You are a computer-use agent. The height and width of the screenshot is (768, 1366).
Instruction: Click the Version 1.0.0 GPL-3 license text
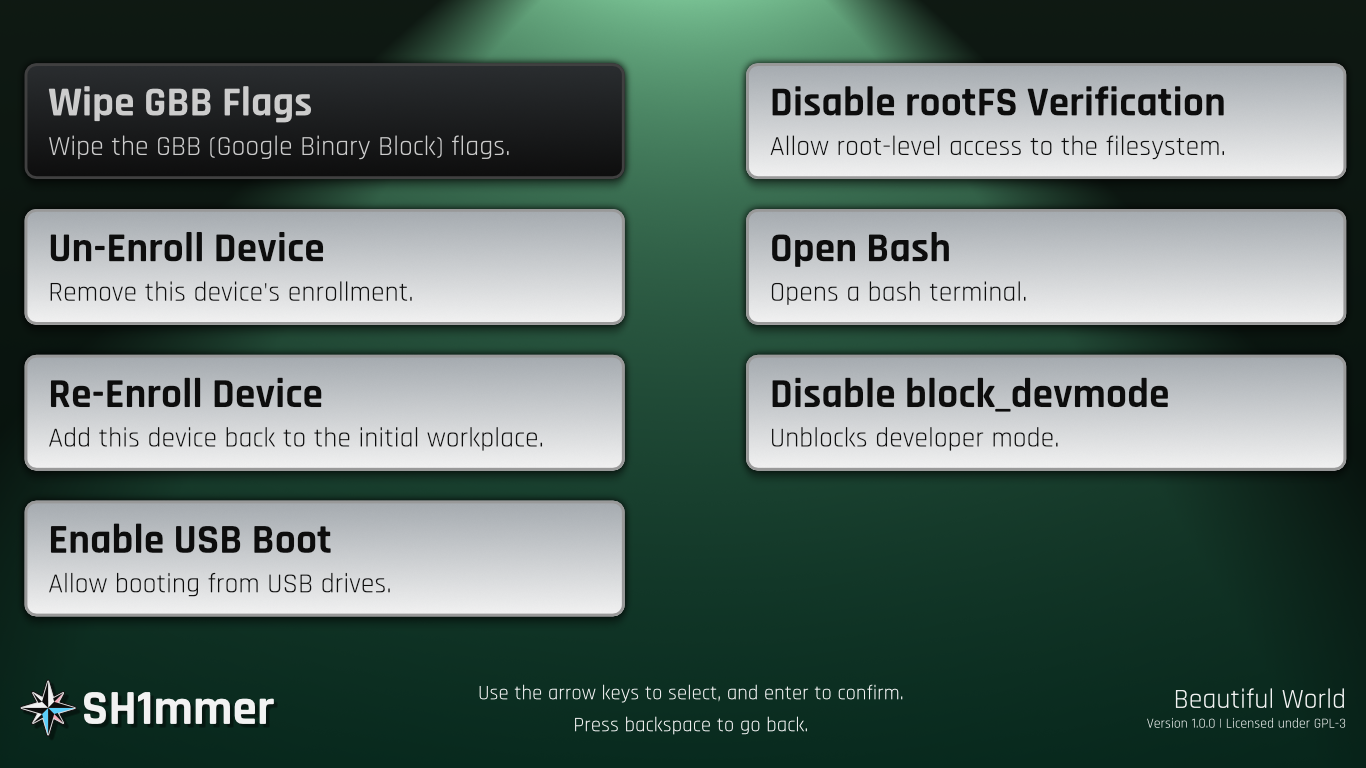(x=1245, y=723)
